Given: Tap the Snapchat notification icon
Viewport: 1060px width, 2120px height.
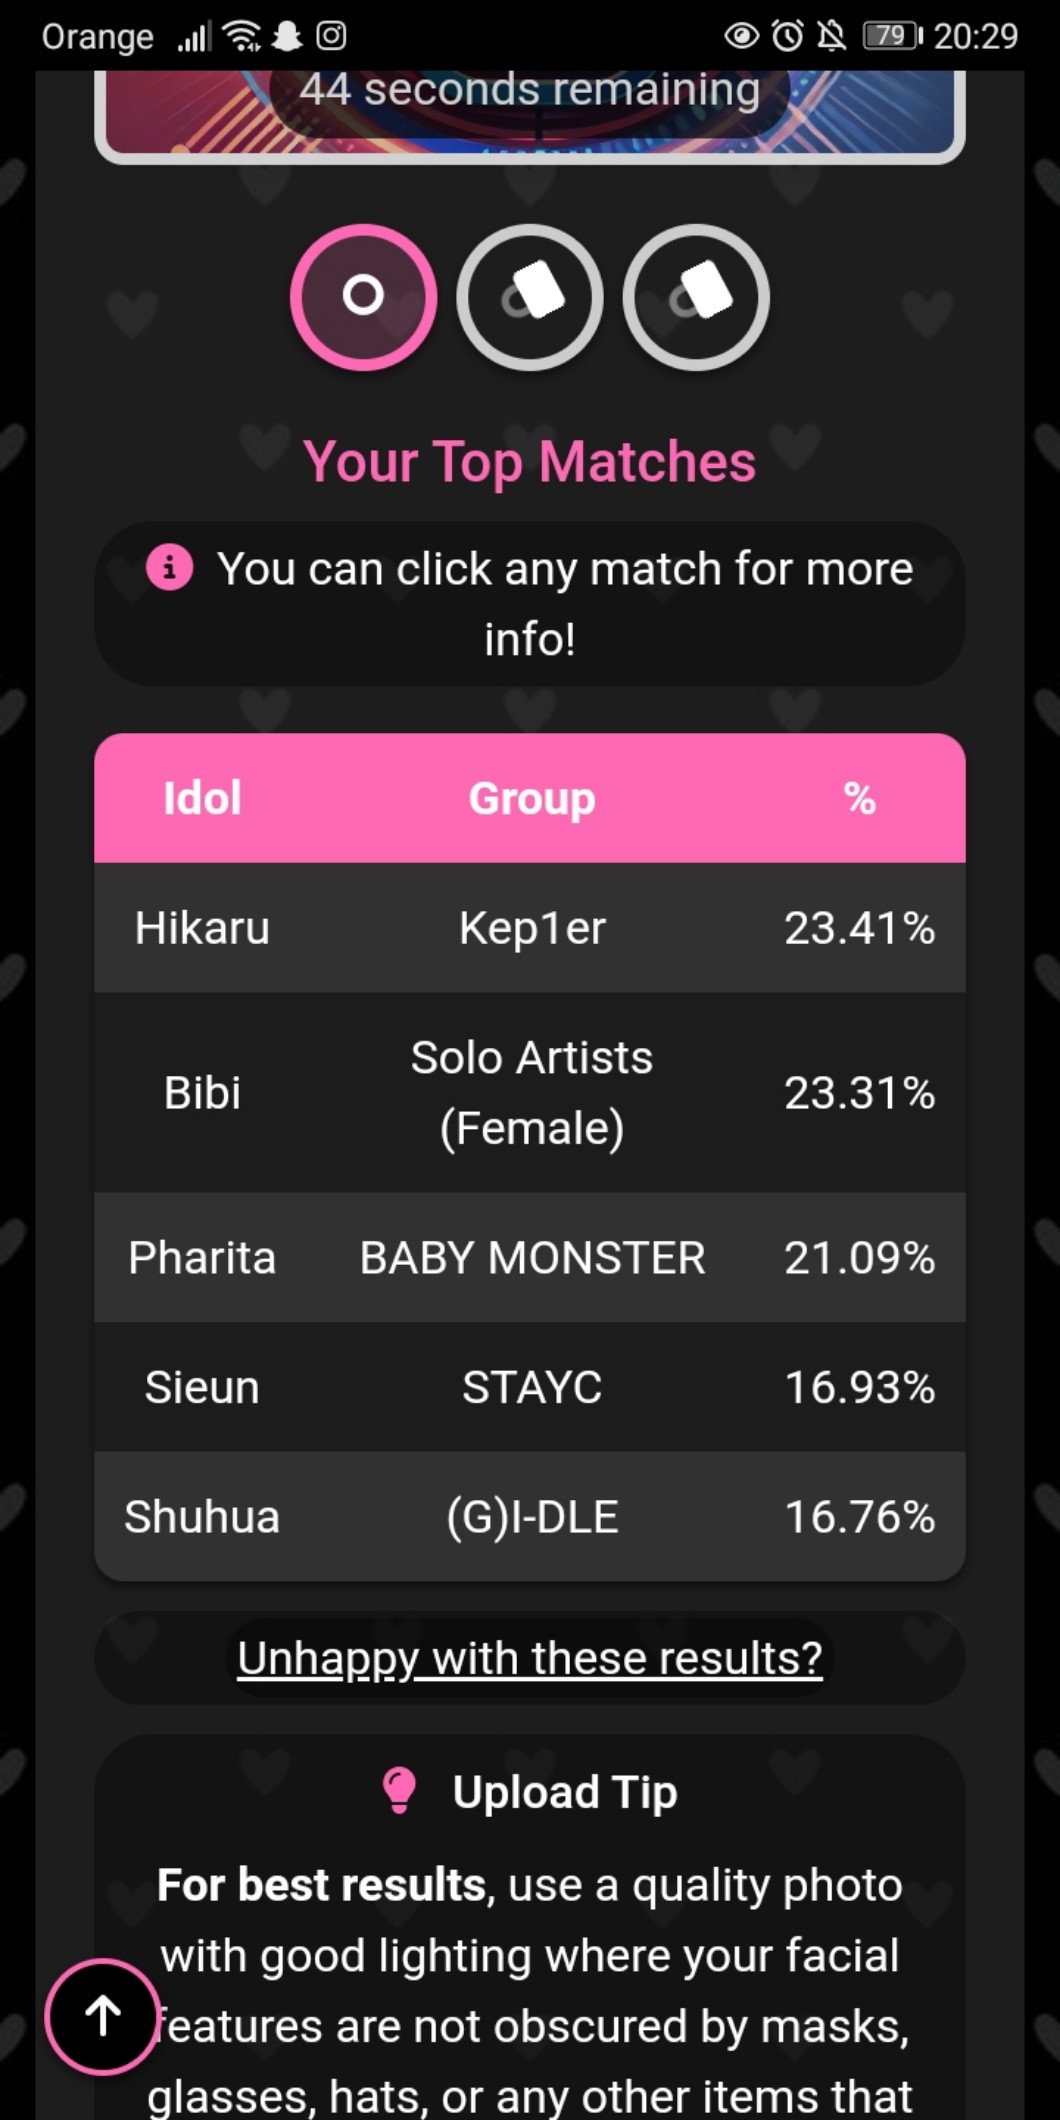Looking at the screenshot, I should pyautogui.click(x=287, y=36).
